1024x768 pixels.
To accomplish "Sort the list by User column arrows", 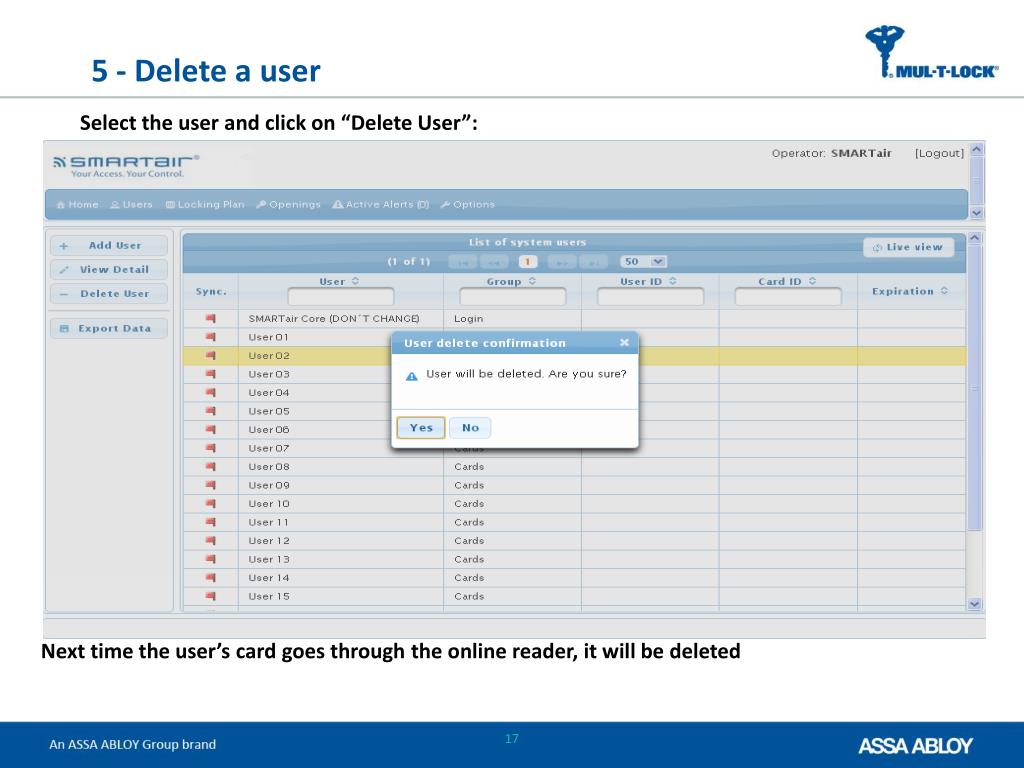I will 355,281.
